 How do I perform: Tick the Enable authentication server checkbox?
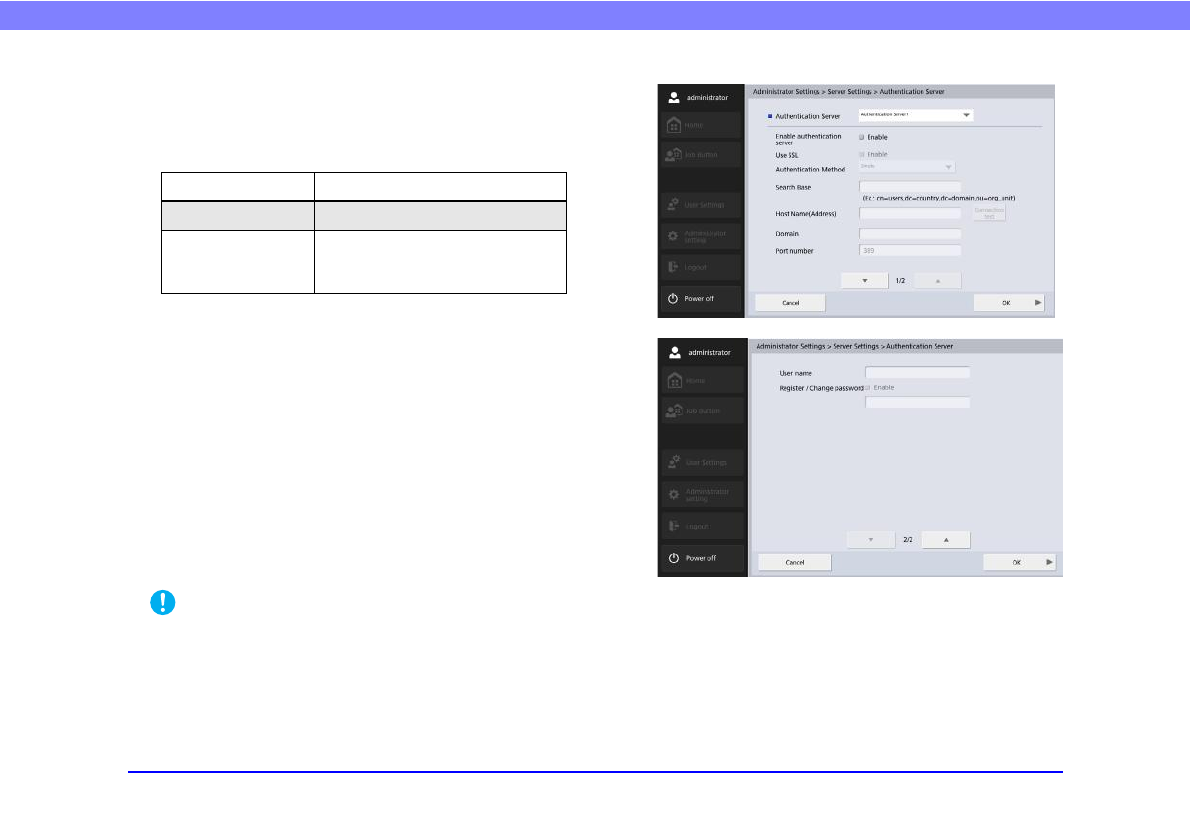click(x=862, y=137)
